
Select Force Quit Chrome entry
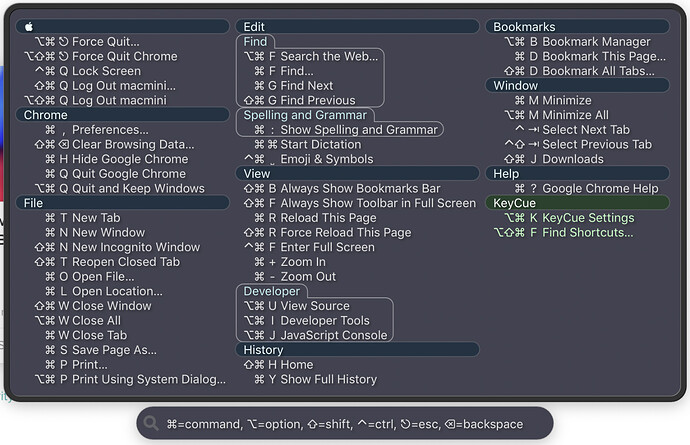[101, 56]
